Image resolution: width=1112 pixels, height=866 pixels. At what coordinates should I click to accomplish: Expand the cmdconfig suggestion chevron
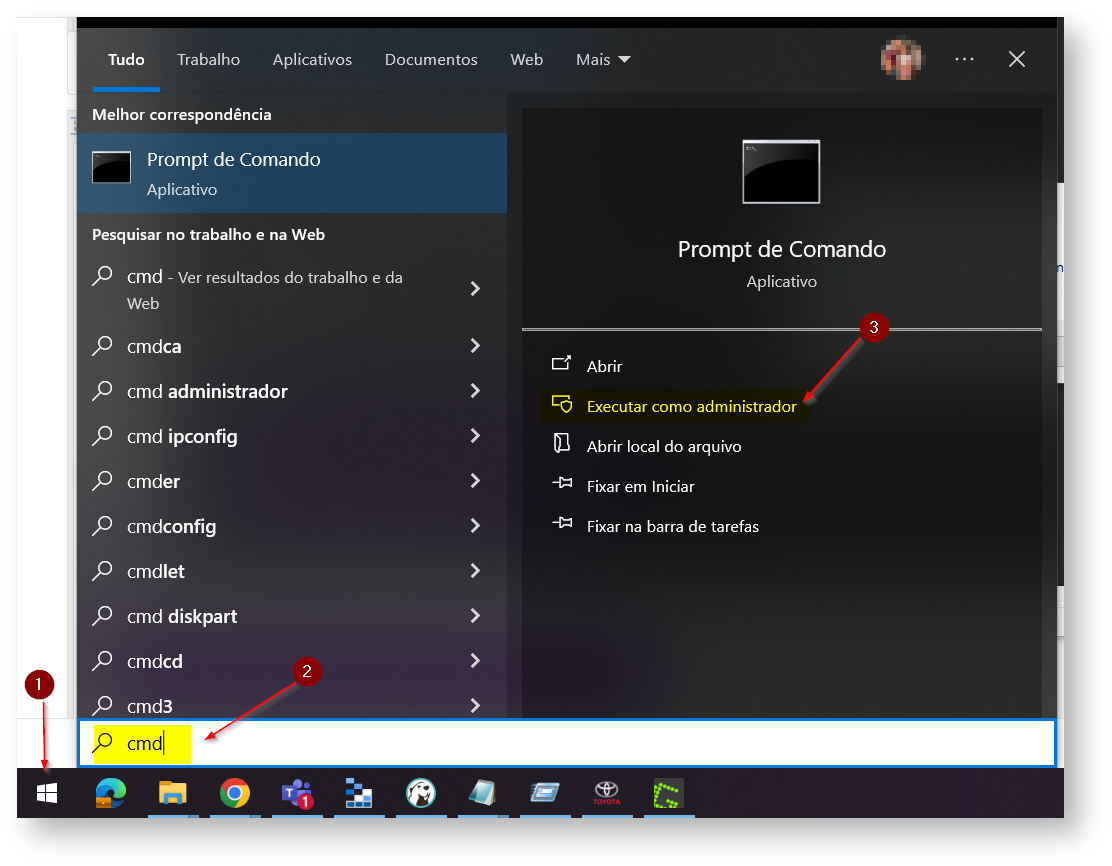pos(475,526)
